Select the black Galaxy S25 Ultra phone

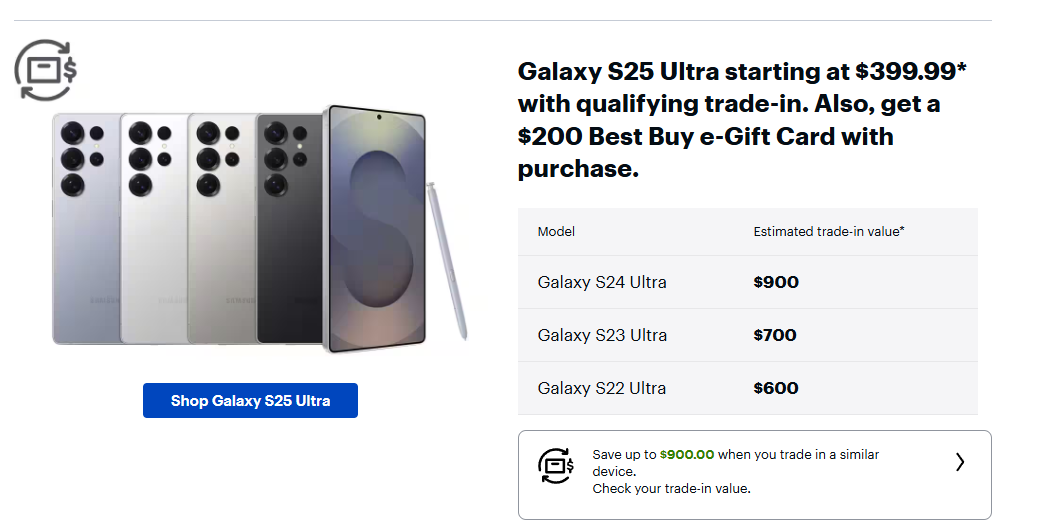(x=288, y=229)
